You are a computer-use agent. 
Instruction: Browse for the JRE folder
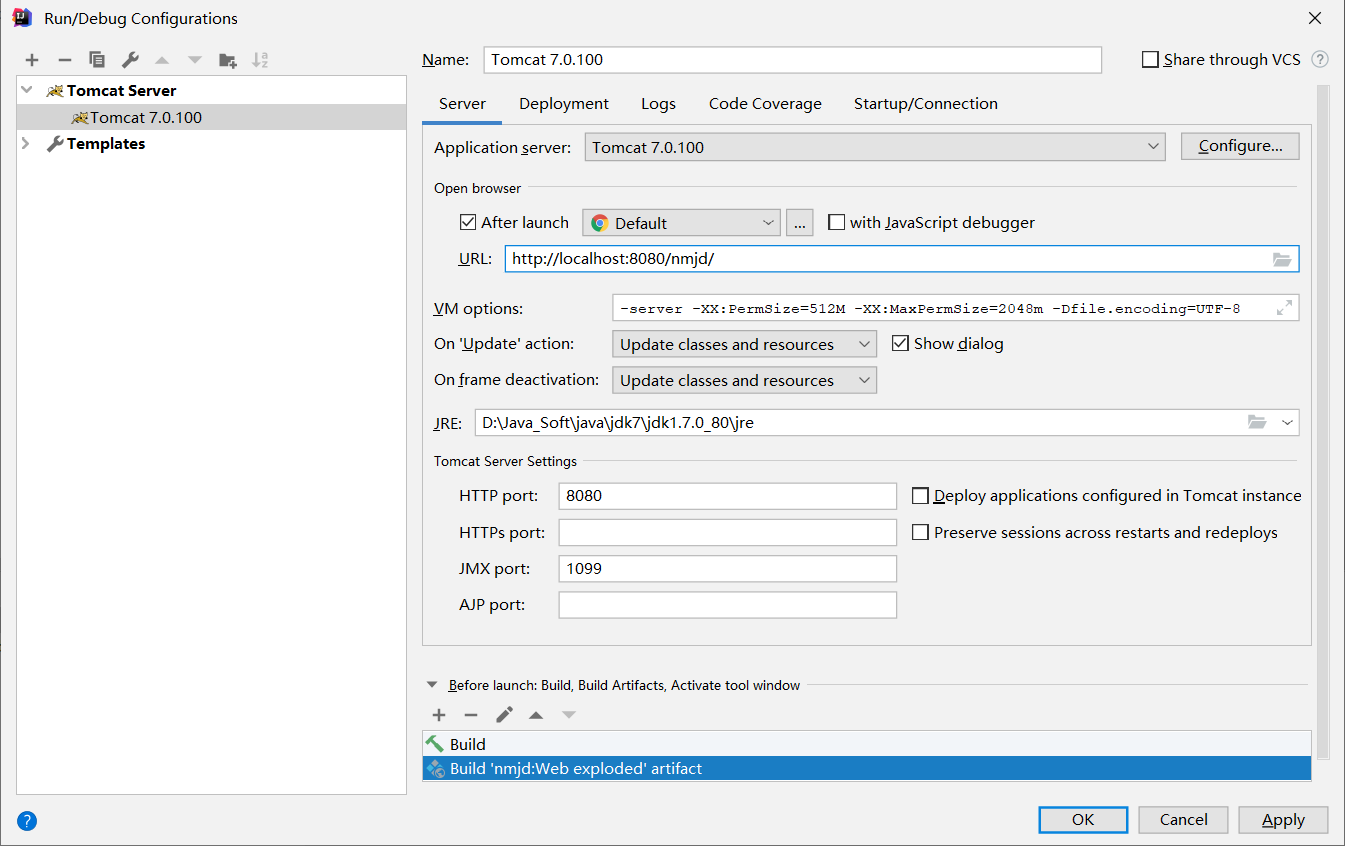point(1257,422)
